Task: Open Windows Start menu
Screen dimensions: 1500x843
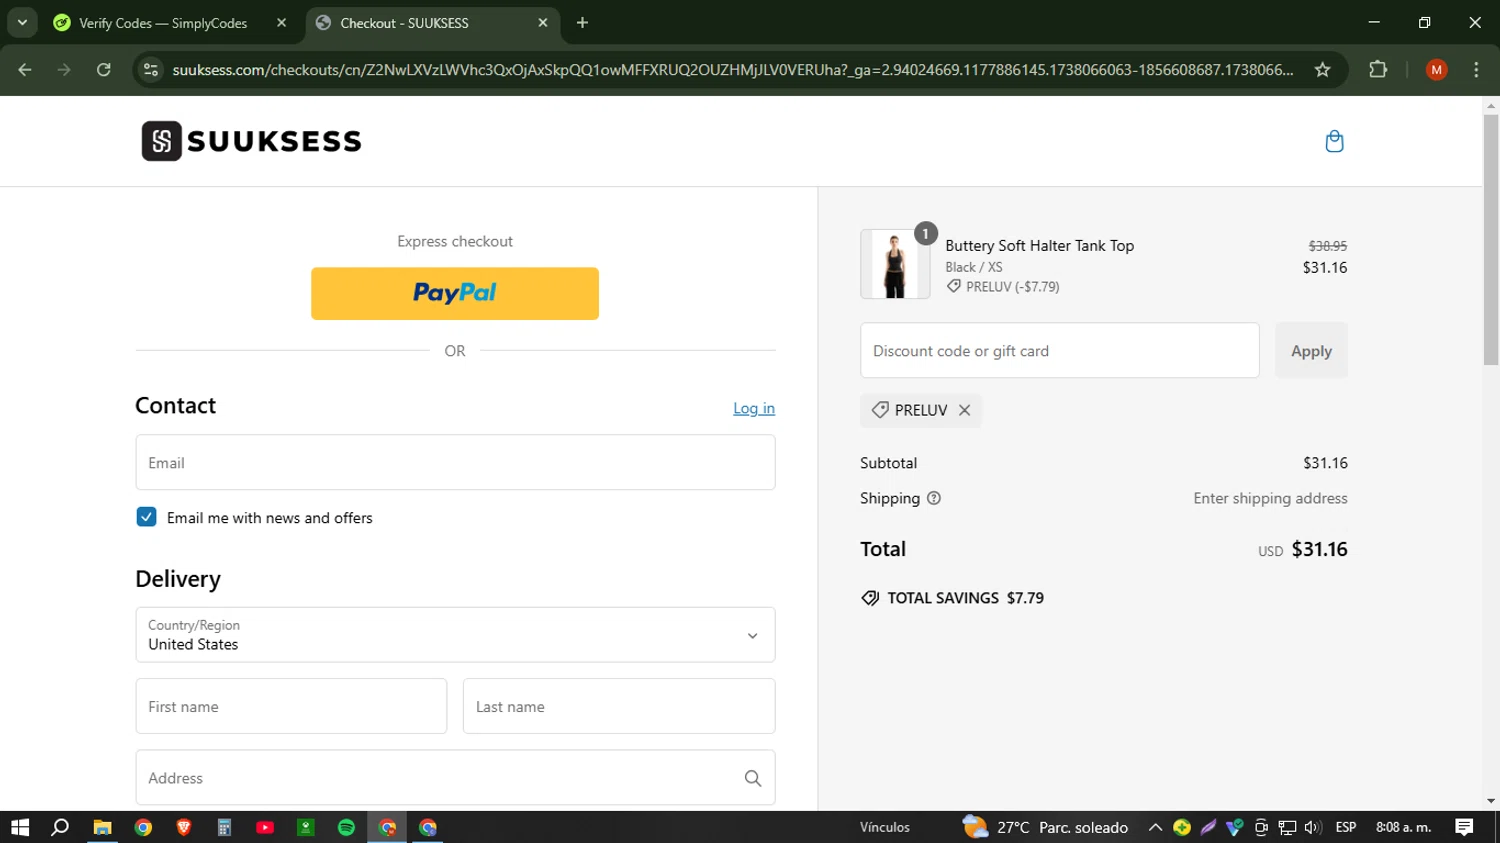Action: 20,827
